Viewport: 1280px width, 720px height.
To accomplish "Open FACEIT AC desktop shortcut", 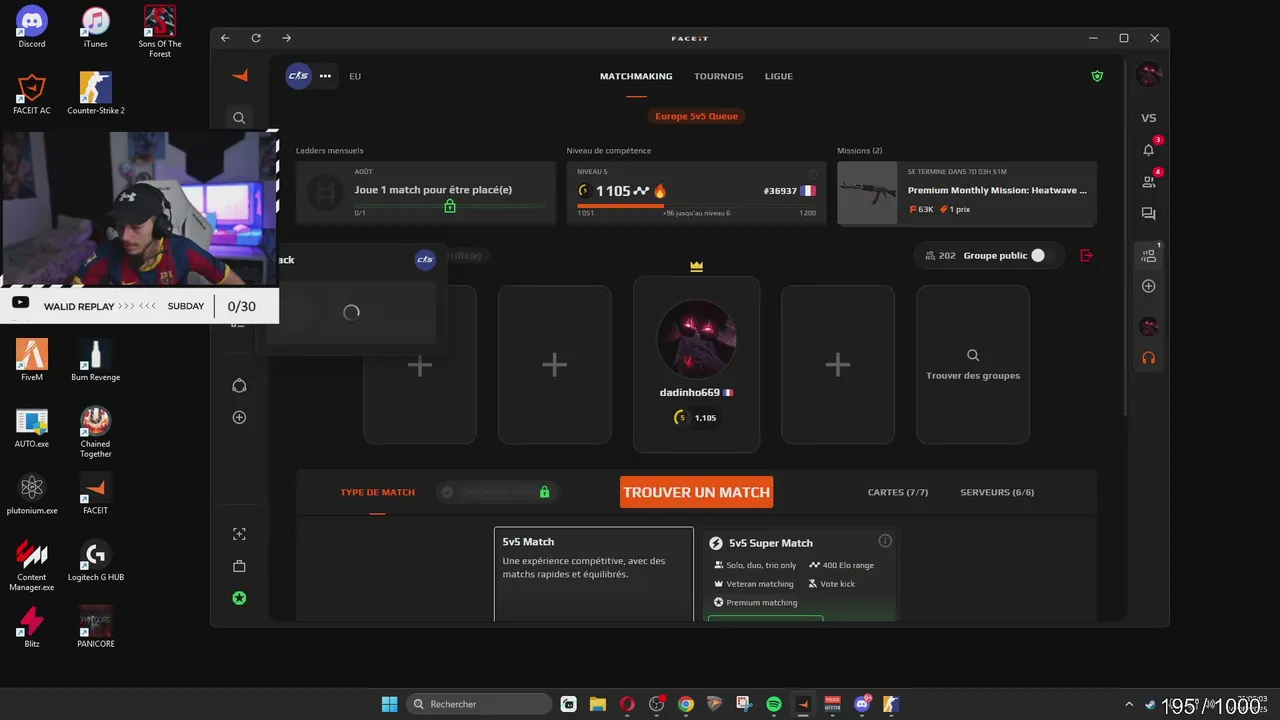I will [32, 93].
